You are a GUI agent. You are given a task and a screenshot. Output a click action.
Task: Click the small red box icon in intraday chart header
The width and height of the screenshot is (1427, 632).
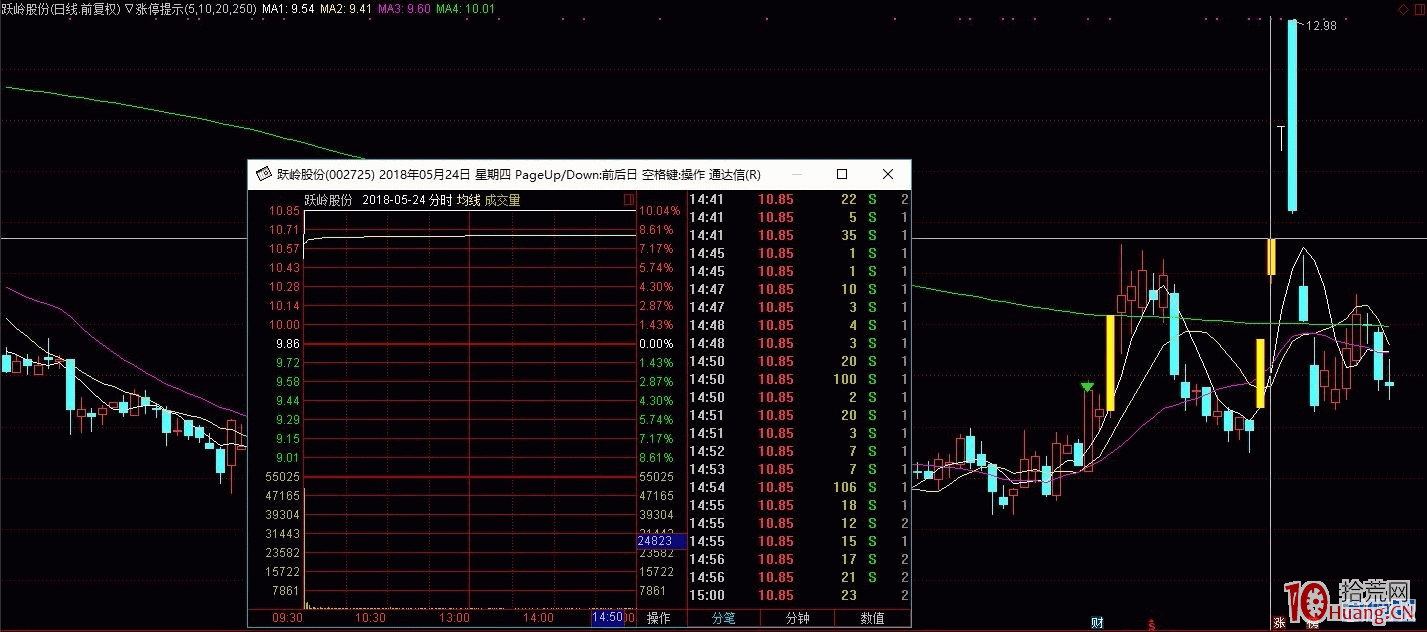(x=629, y=200)
